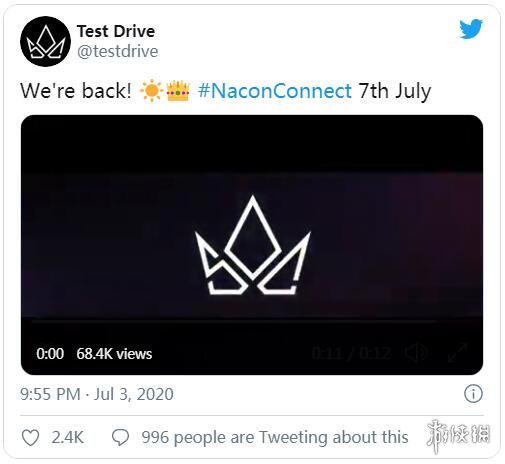Click the 0:00 video time indicator

[50, 354]
